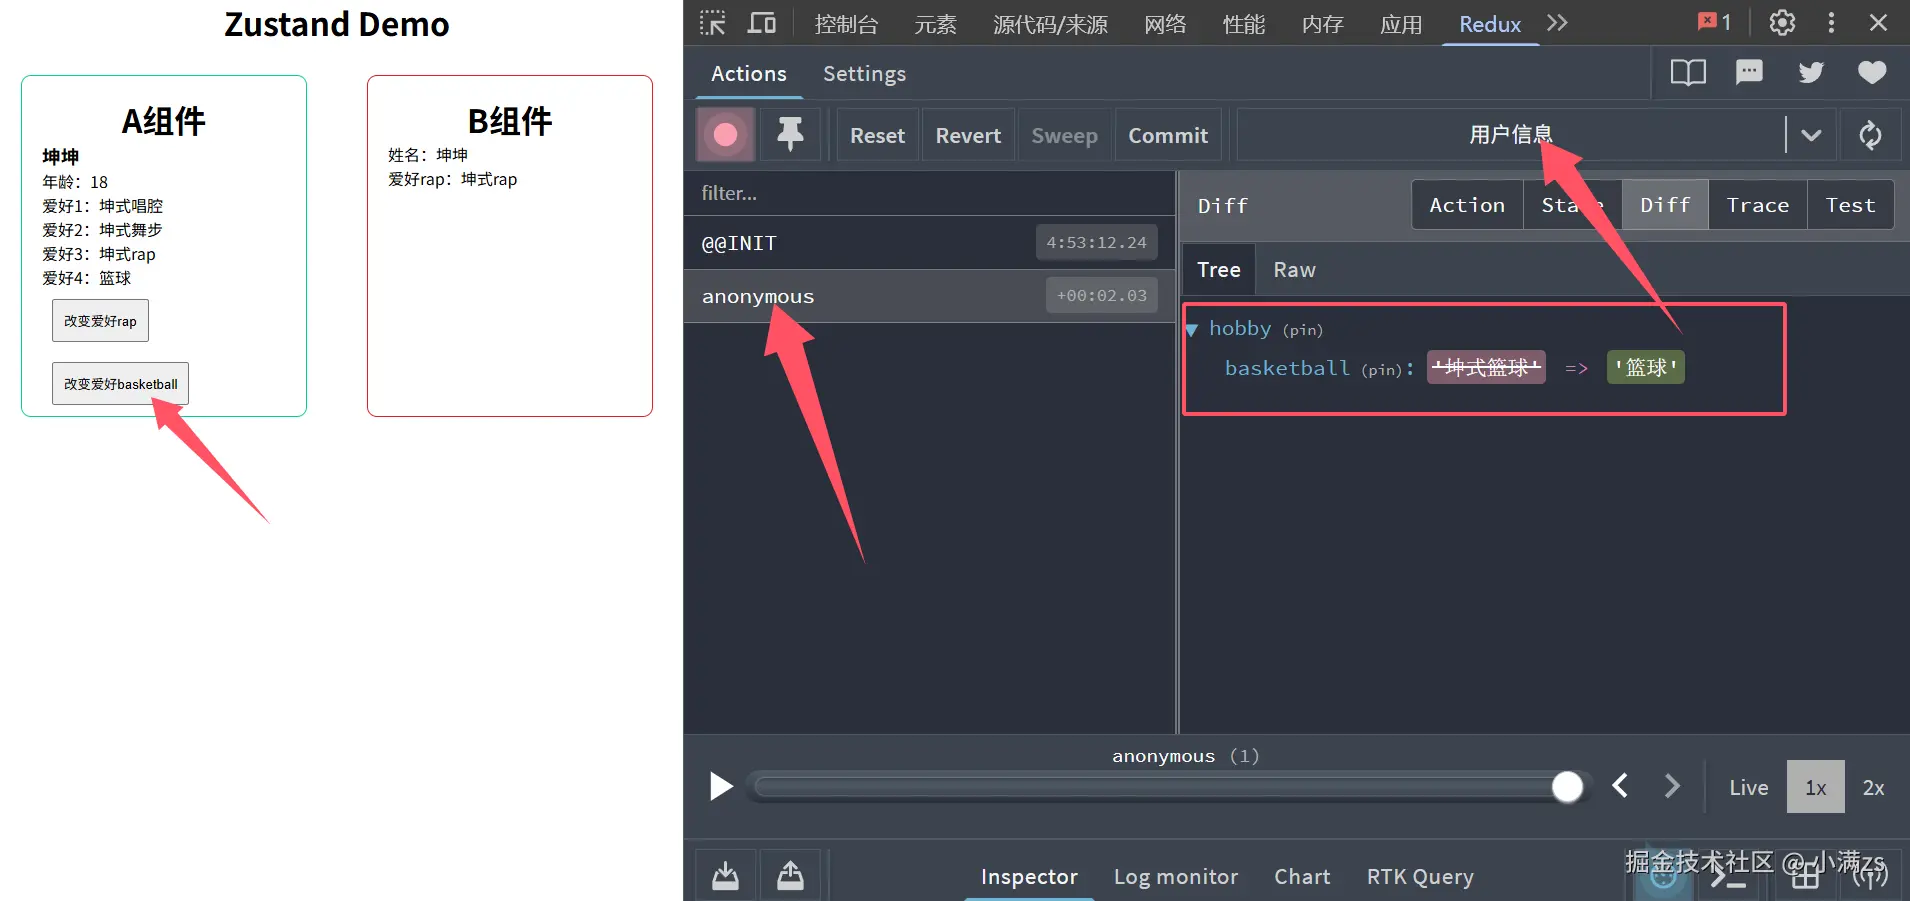Image resolution: width=1910 pixels, height=901 pixels.
Task: Click the red error count badge
Action: click(x=1714, y=22)
